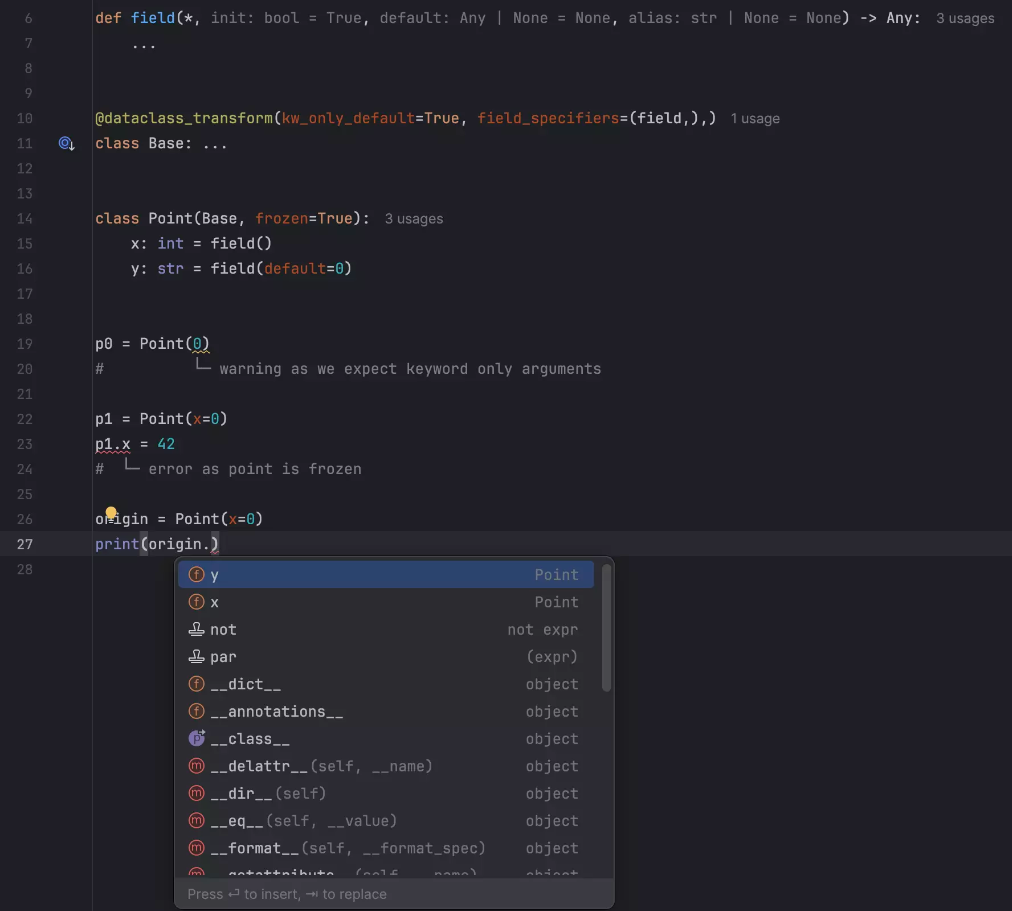The width and height of the screenshot is (1012, 911).
Task: Click the 'Press ↵ to insert' popup hint
Action: click(x=287, y=894)
